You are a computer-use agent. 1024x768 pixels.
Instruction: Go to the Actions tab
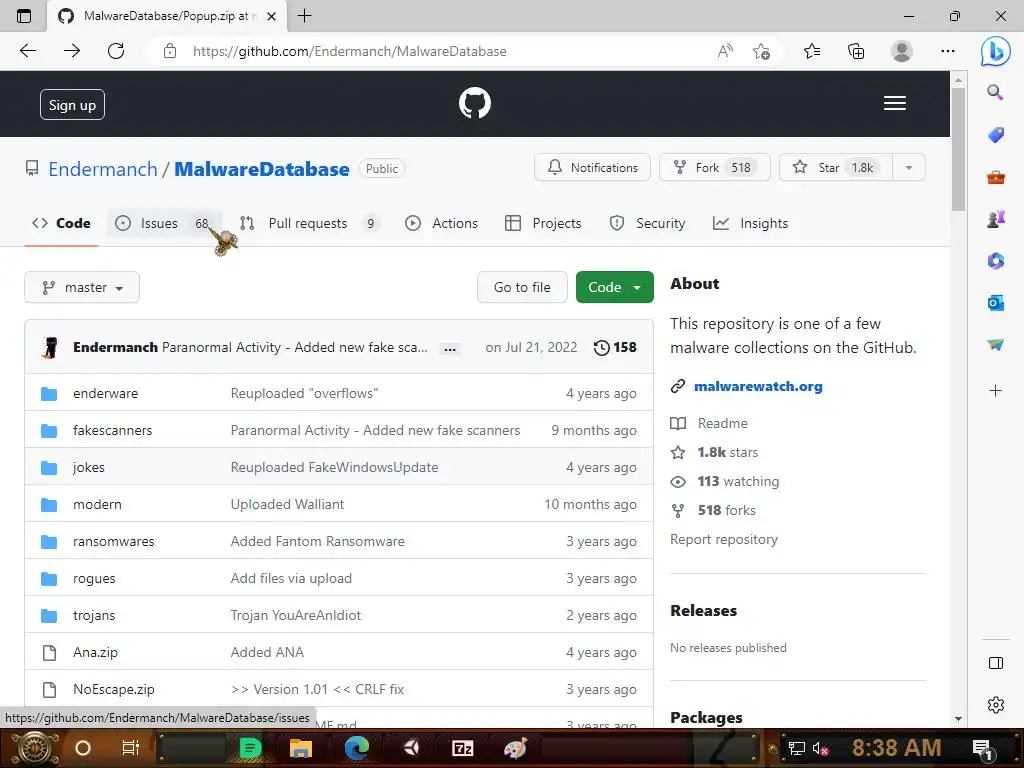[x=441, y=223]
